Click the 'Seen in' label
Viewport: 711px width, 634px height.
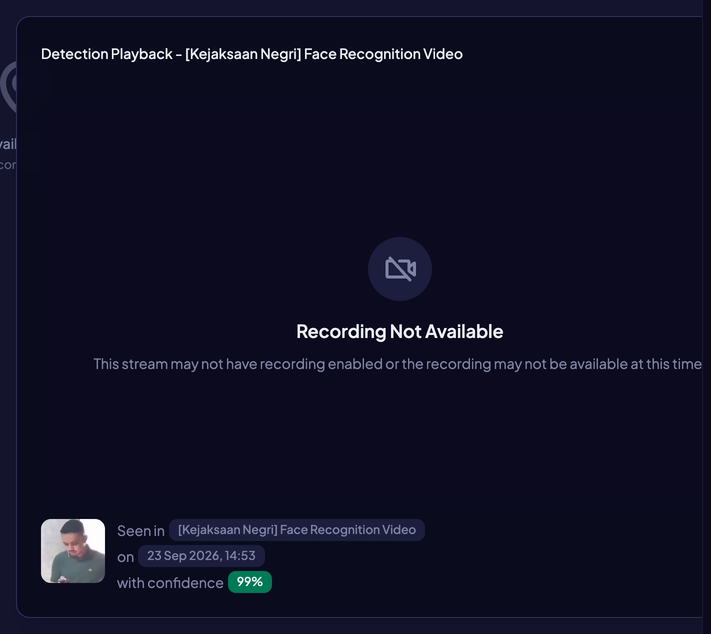pos(141,531)
